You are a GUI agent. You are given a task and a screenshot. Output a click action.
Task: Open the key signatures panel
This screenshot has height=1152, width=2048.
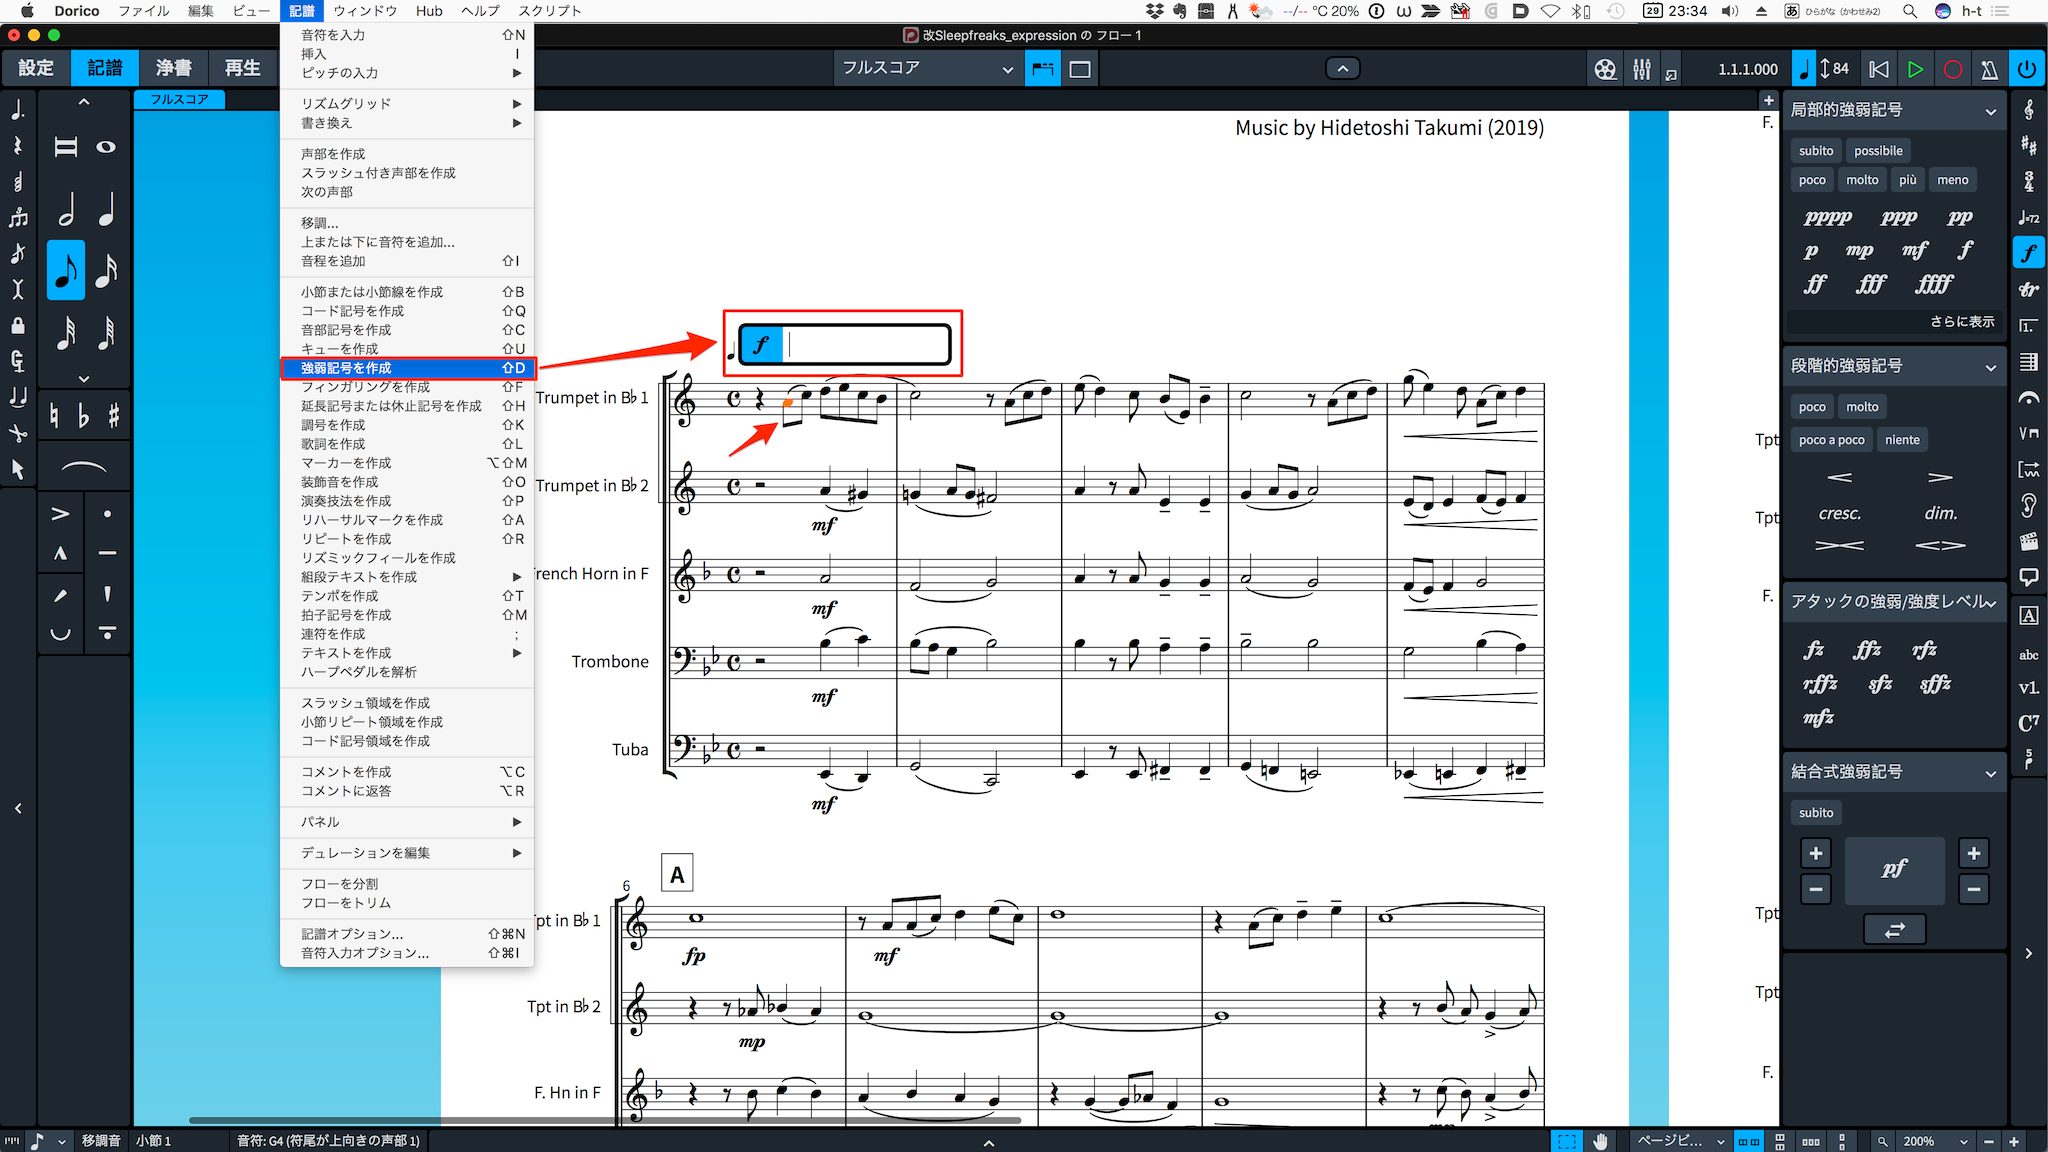point(2028,145)
